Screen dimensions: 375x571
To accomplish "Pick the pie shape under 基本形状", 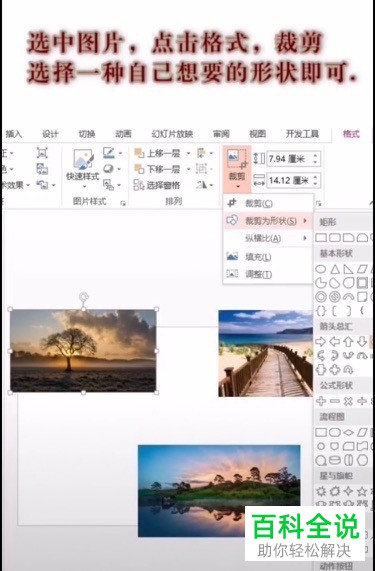I will [x=320, y=283].
